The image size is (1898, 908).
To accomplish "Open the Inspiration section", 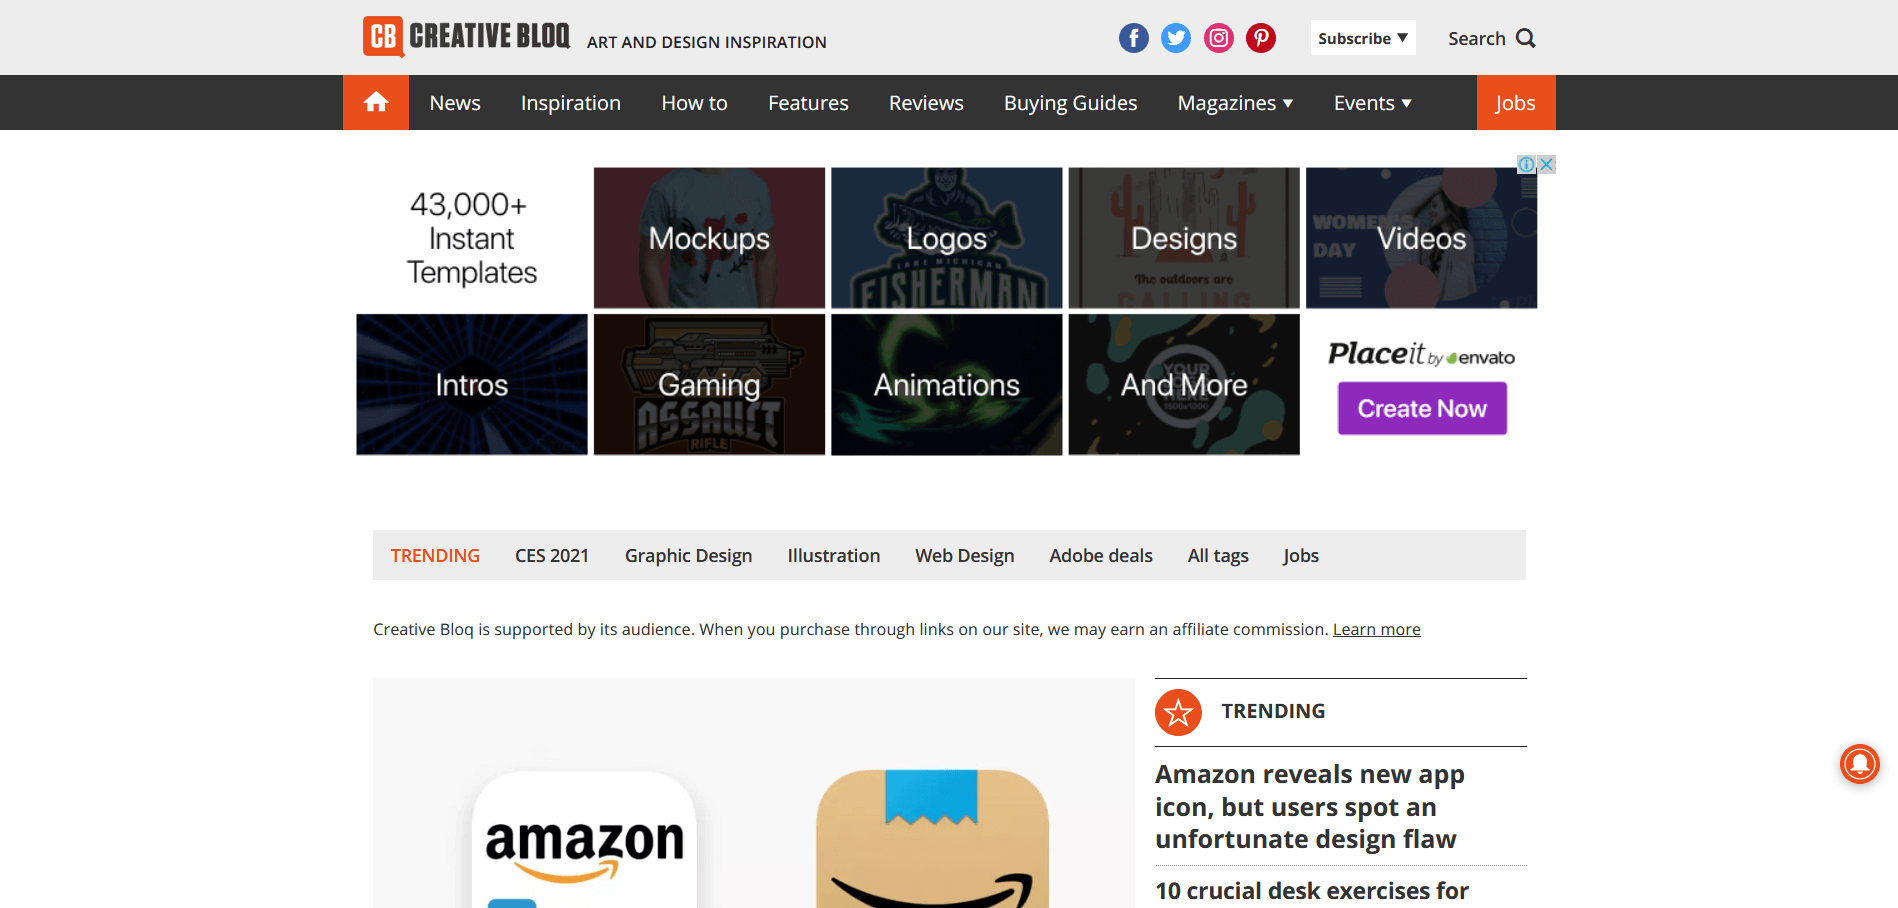I will click(571, 103).
